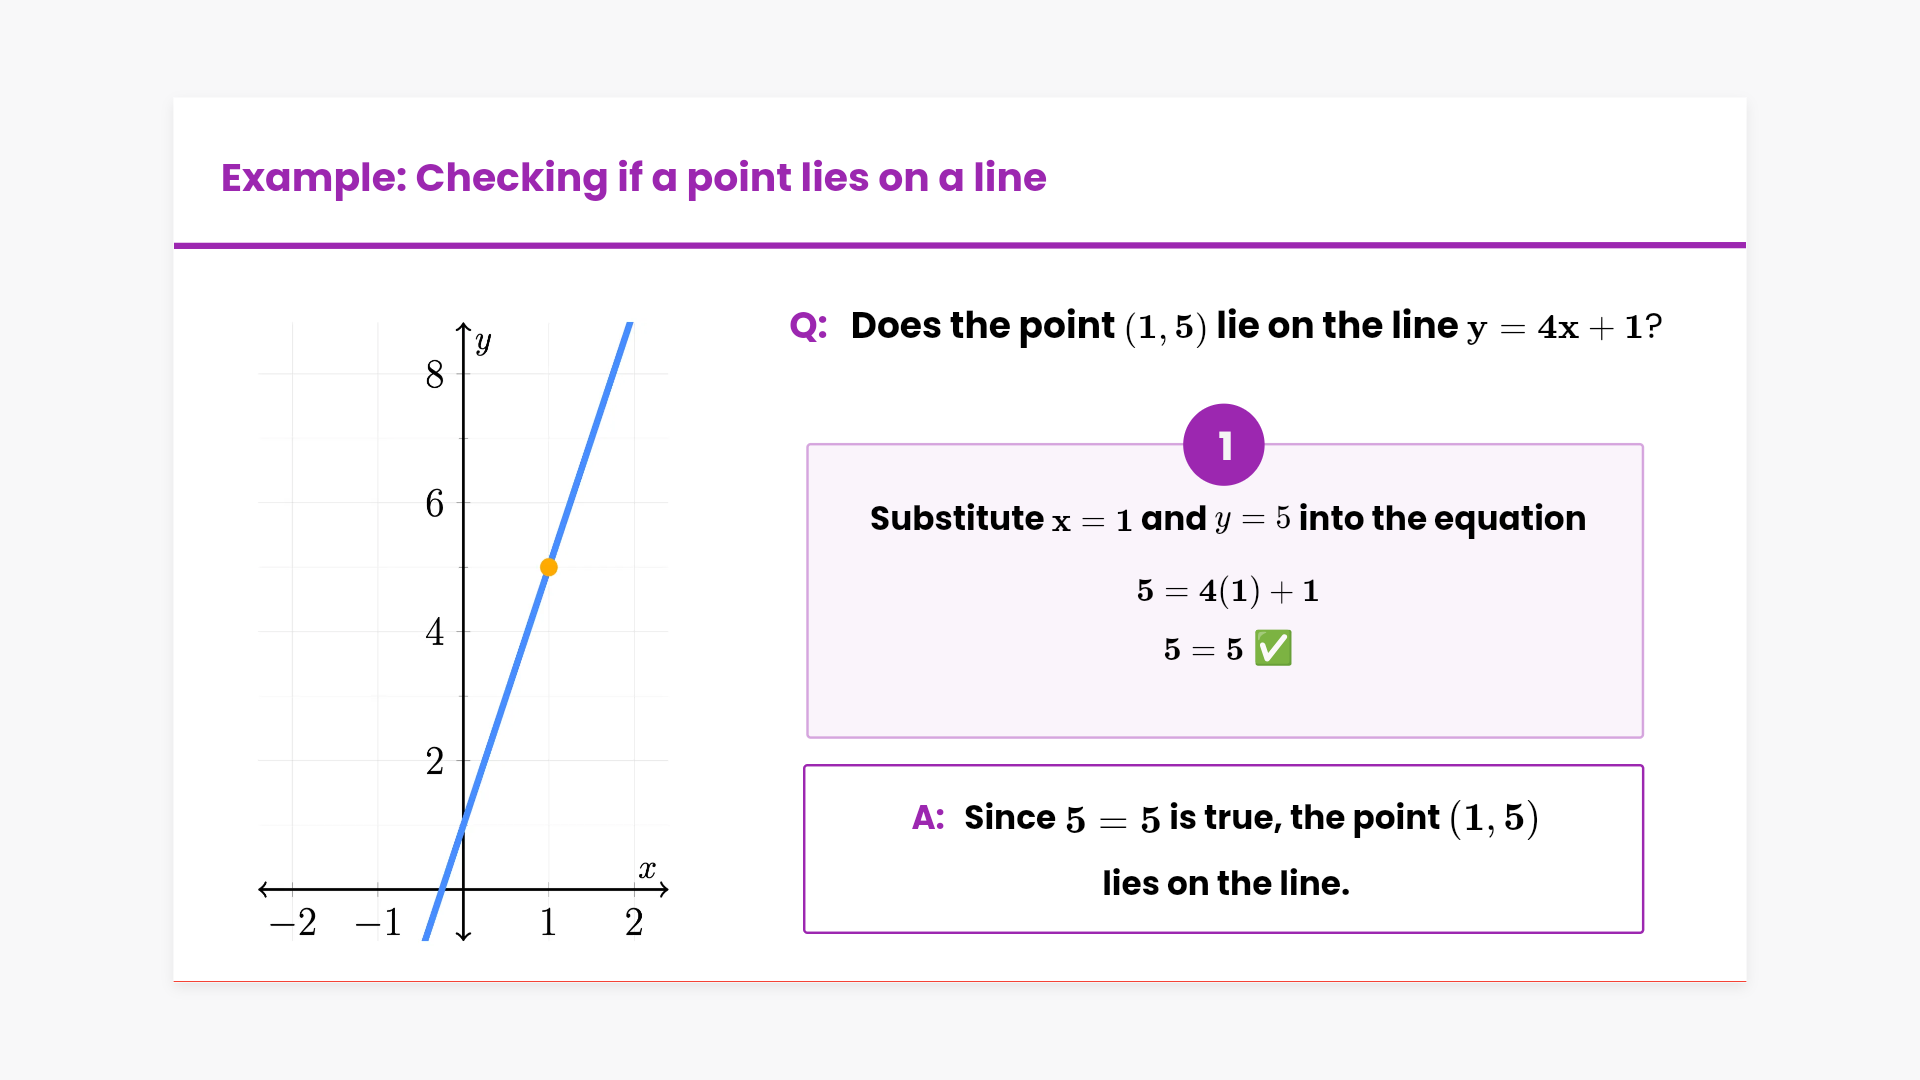Click the purple A: answer label

point(928,818)
